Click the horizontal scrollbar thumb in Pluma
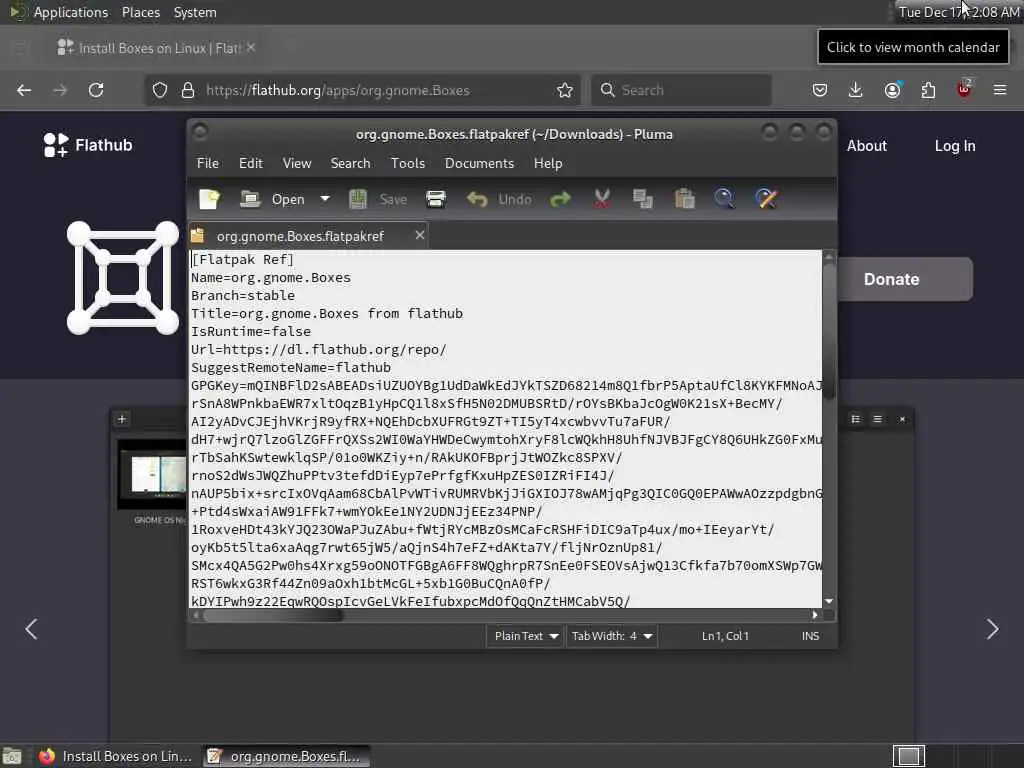Screen dimensions: 1024x768 click(x=273, y=615)
